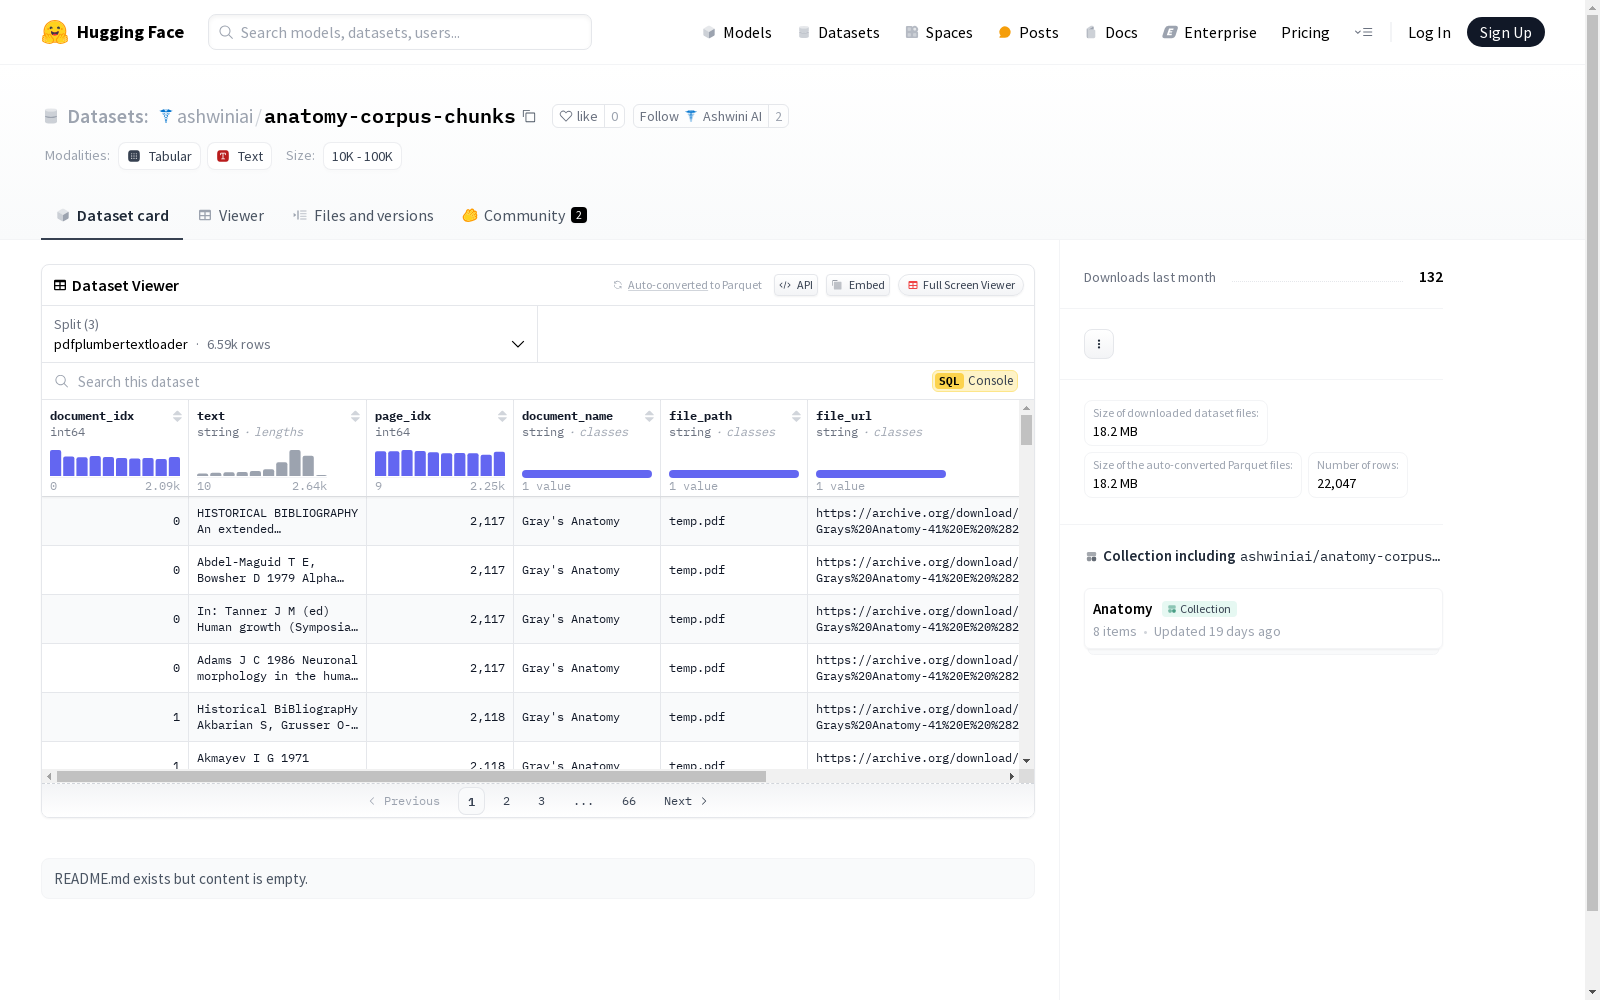
Task: Click the Sign Up button
Action: pyautogui.click(x=1505, y=32)
